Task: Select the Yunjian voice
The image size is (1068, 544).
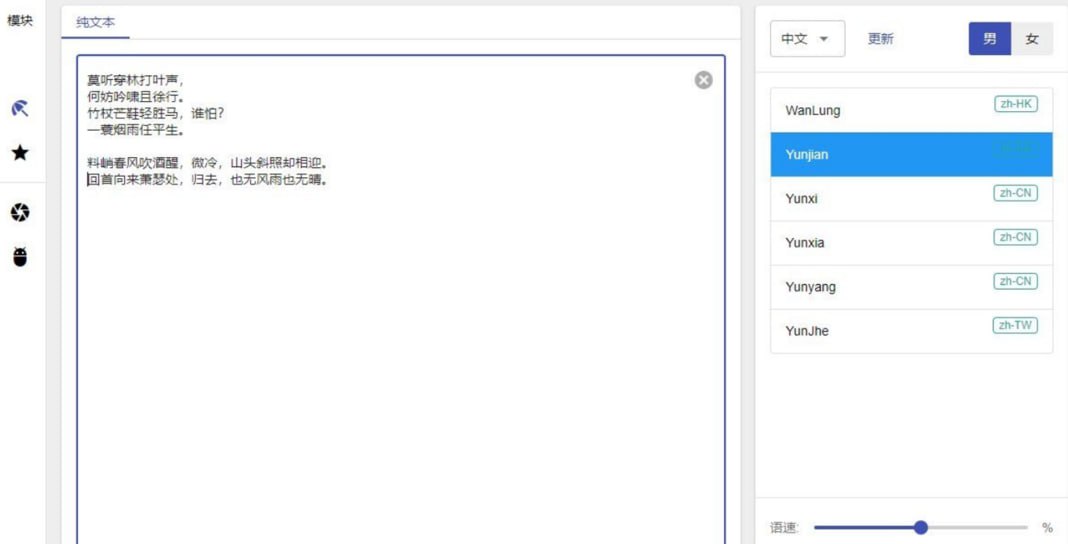Action: pos(807,155)
